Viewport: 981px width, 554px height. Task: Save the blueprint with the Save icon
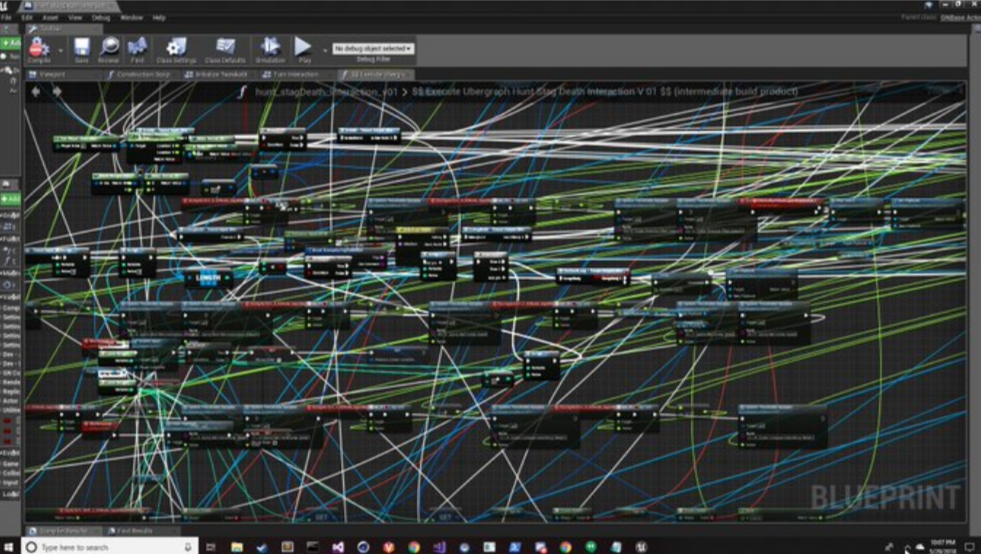81,49
